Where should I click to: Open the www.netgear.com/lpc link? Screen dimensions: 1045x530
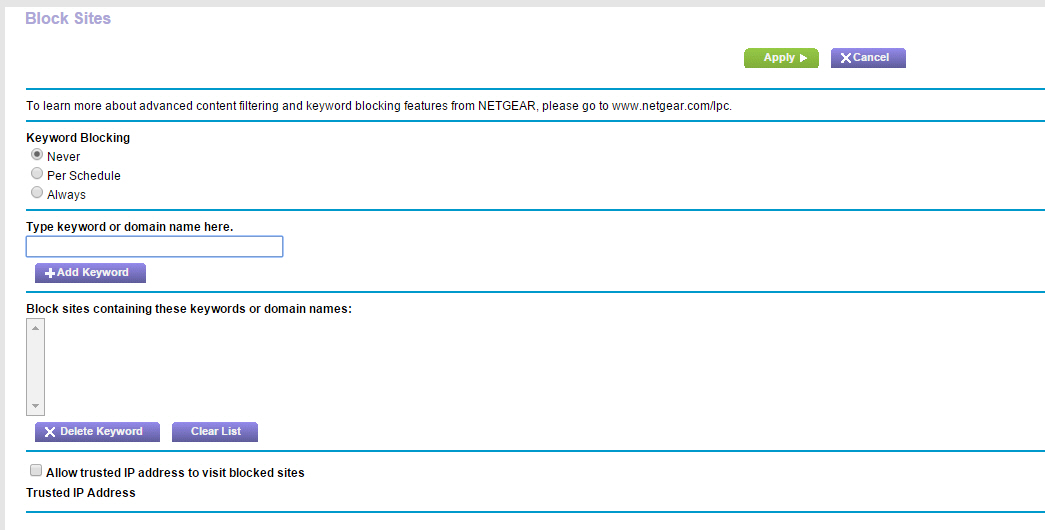point(671,105)
